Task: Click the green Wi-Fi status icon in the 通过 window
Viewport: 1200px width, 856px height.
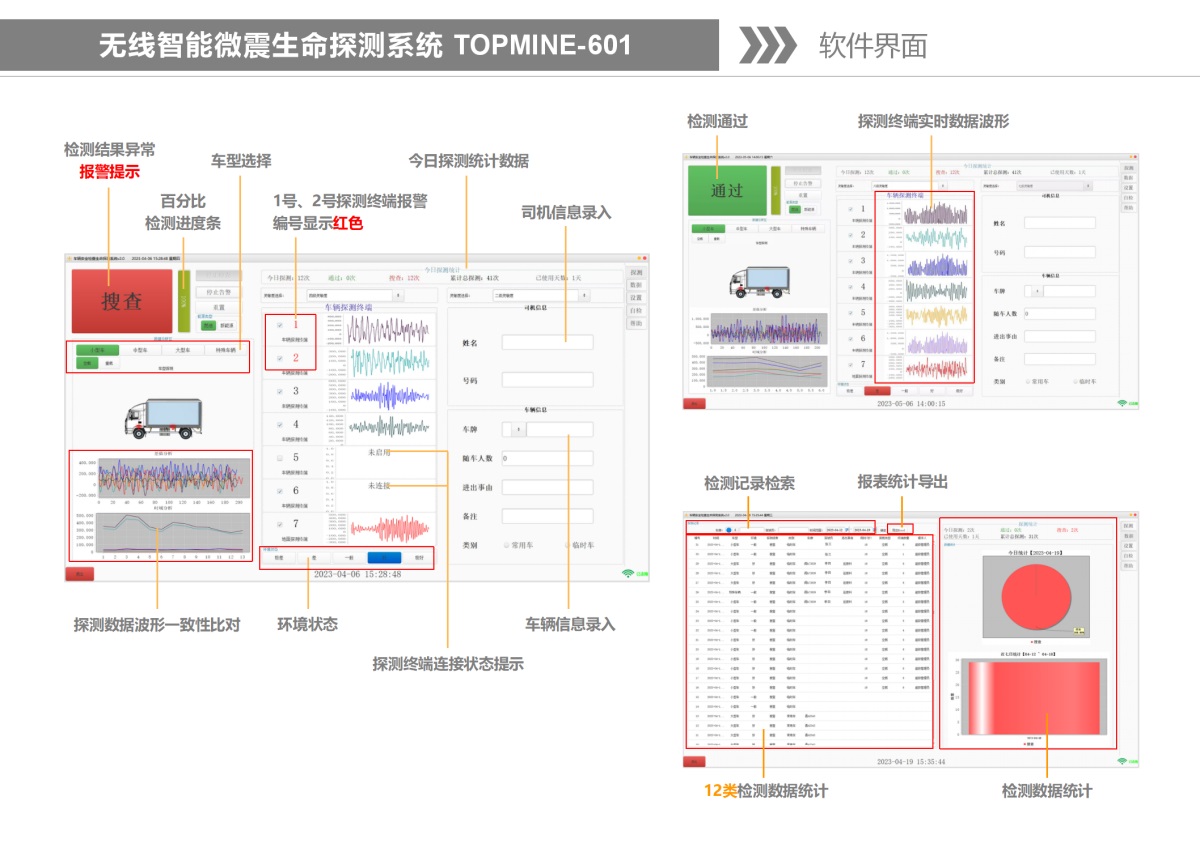Action: pyautogui.click(x=1122, y=403)
